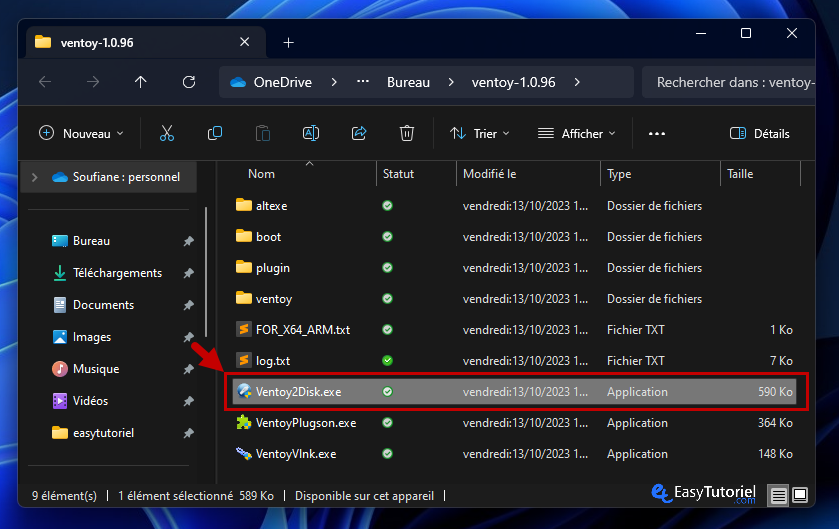Select the altexe folder icon
Screen dimensions: 839x529
point(244,205)
